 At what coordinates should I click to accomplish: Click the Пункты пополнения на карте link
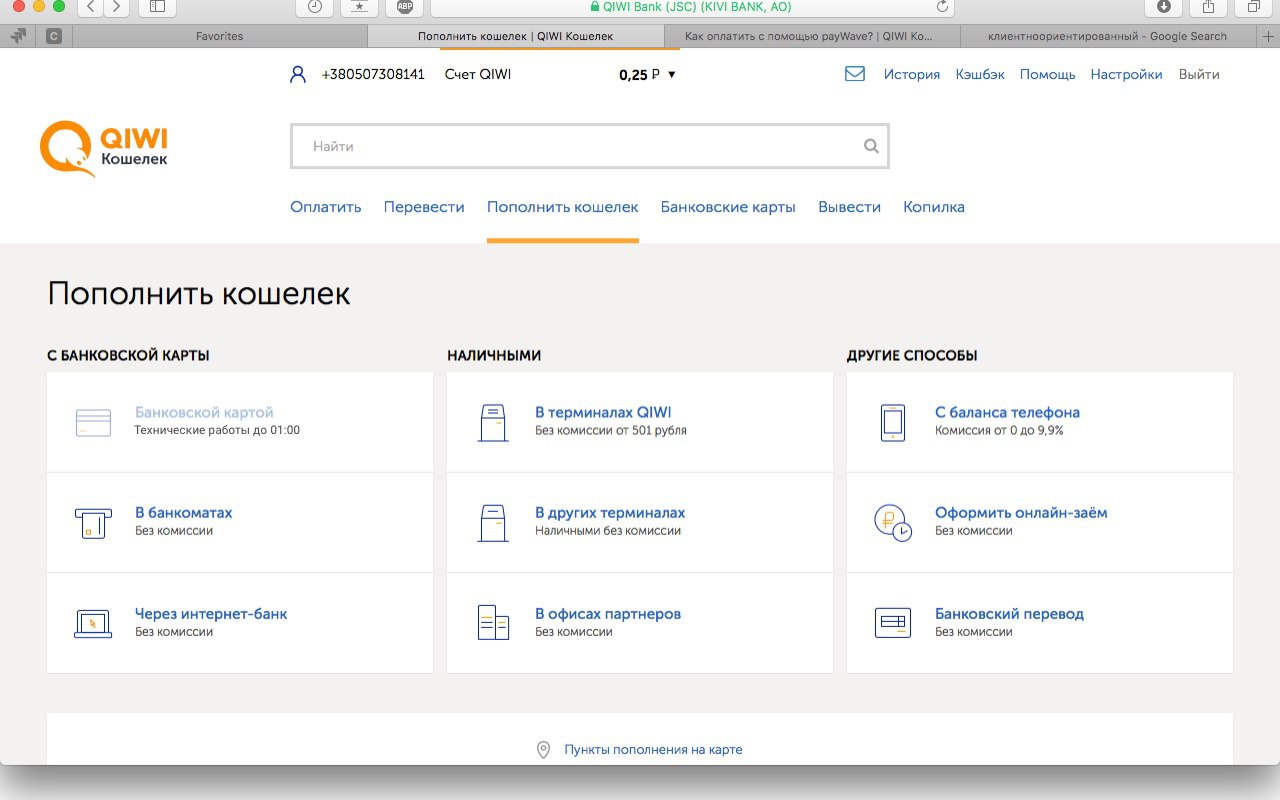tap(653, 749)
